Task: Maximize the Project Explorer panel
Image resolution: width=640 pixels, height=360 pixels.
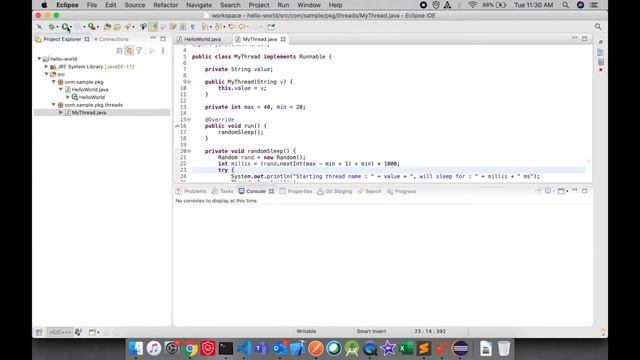Action: point(163,39)
